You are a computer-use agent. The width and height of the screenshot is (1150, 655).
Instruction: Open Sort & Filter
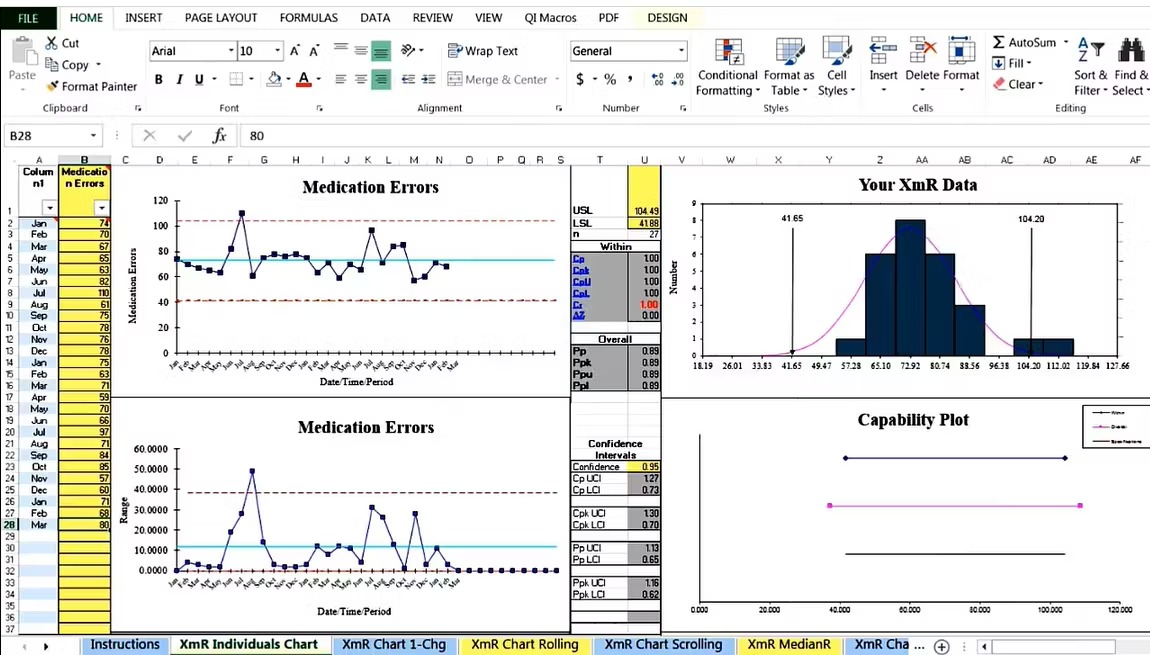[x=1091, y=67]
